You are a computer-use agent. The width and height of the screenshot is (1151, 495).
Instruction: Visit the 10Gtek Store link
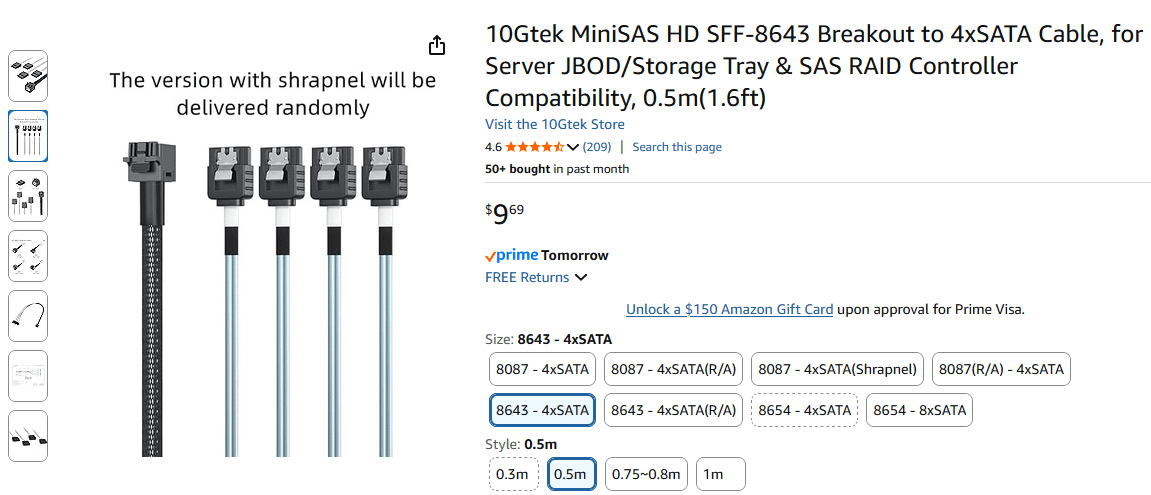click(554, 124)
